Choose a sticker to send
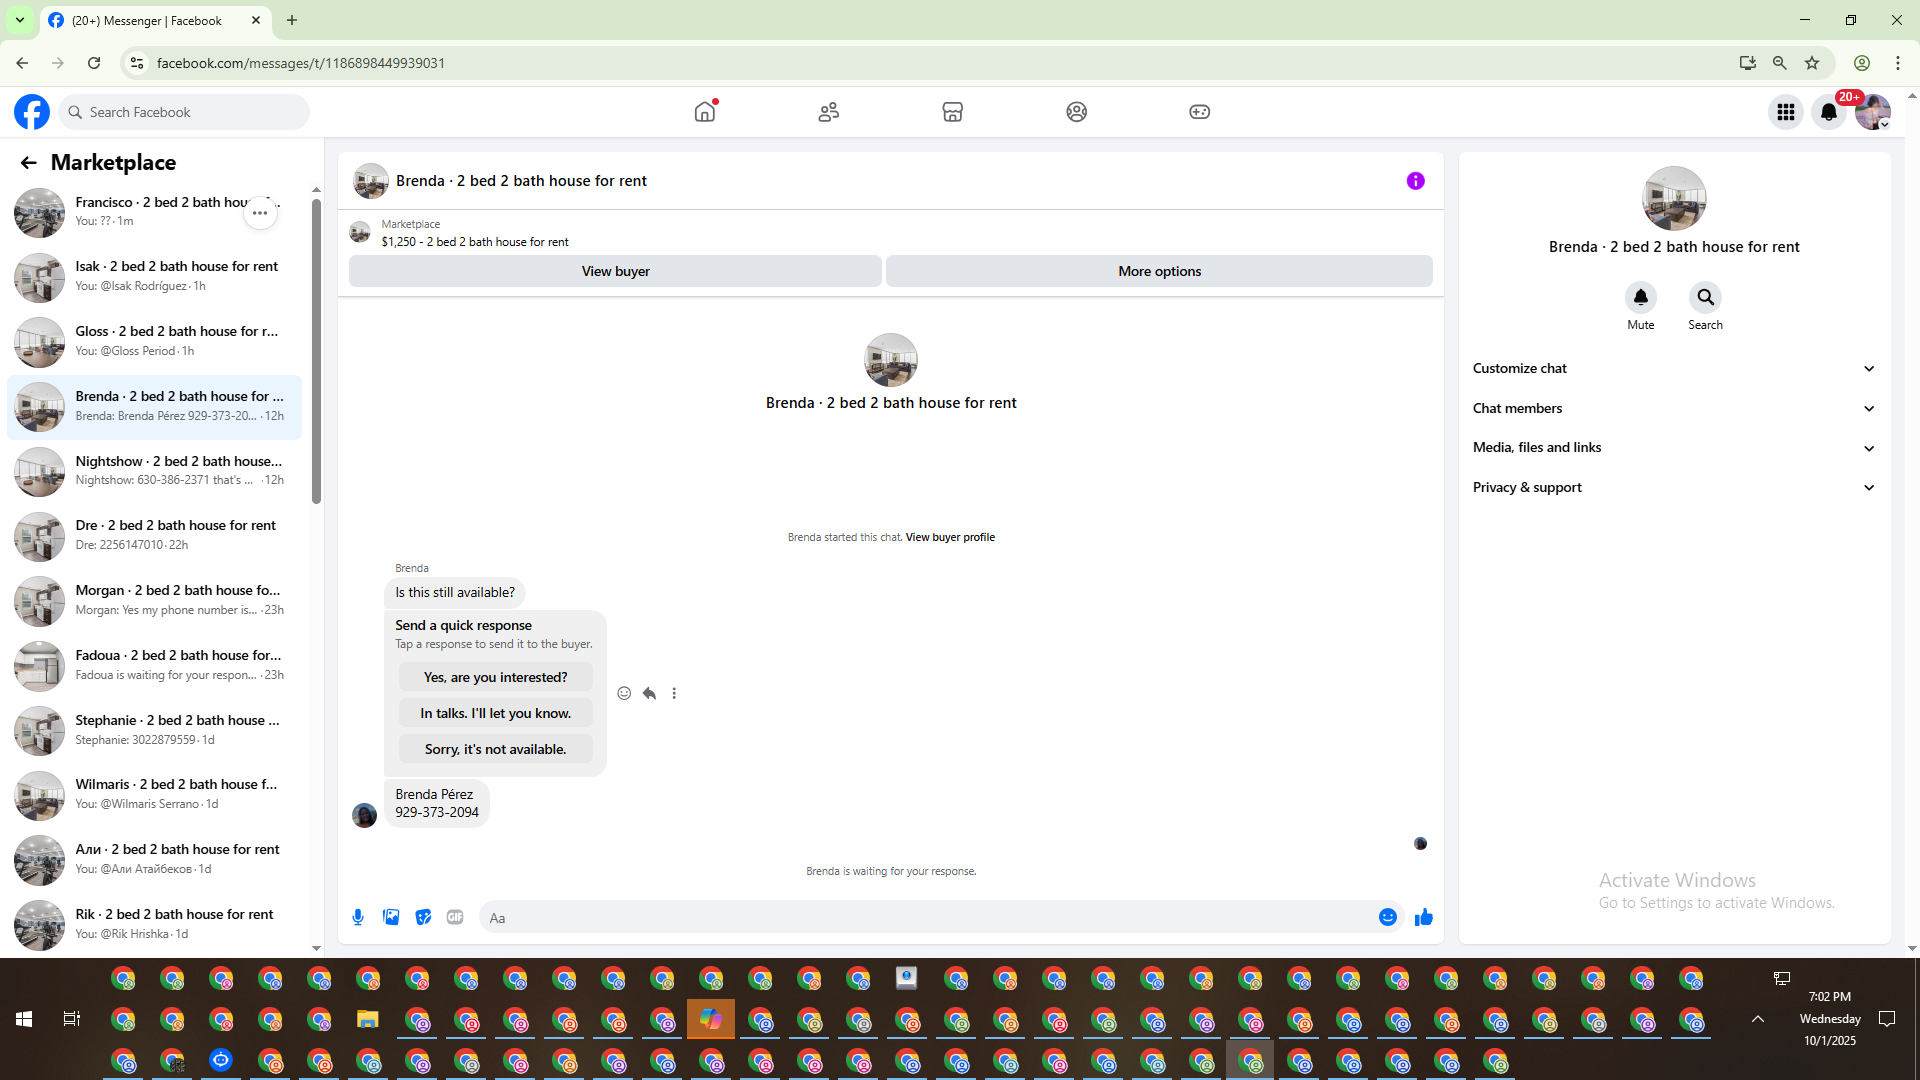Viewport: 1920px width, 1080px height. [423, 918]
